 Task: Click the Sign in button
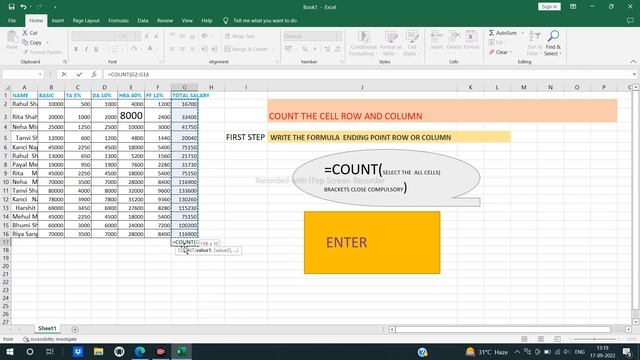pos(549,7)
